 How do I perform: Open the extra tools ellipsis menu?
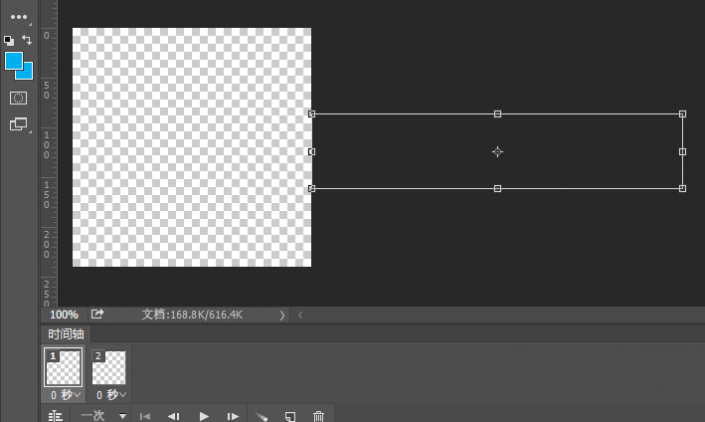coord(18,17)
